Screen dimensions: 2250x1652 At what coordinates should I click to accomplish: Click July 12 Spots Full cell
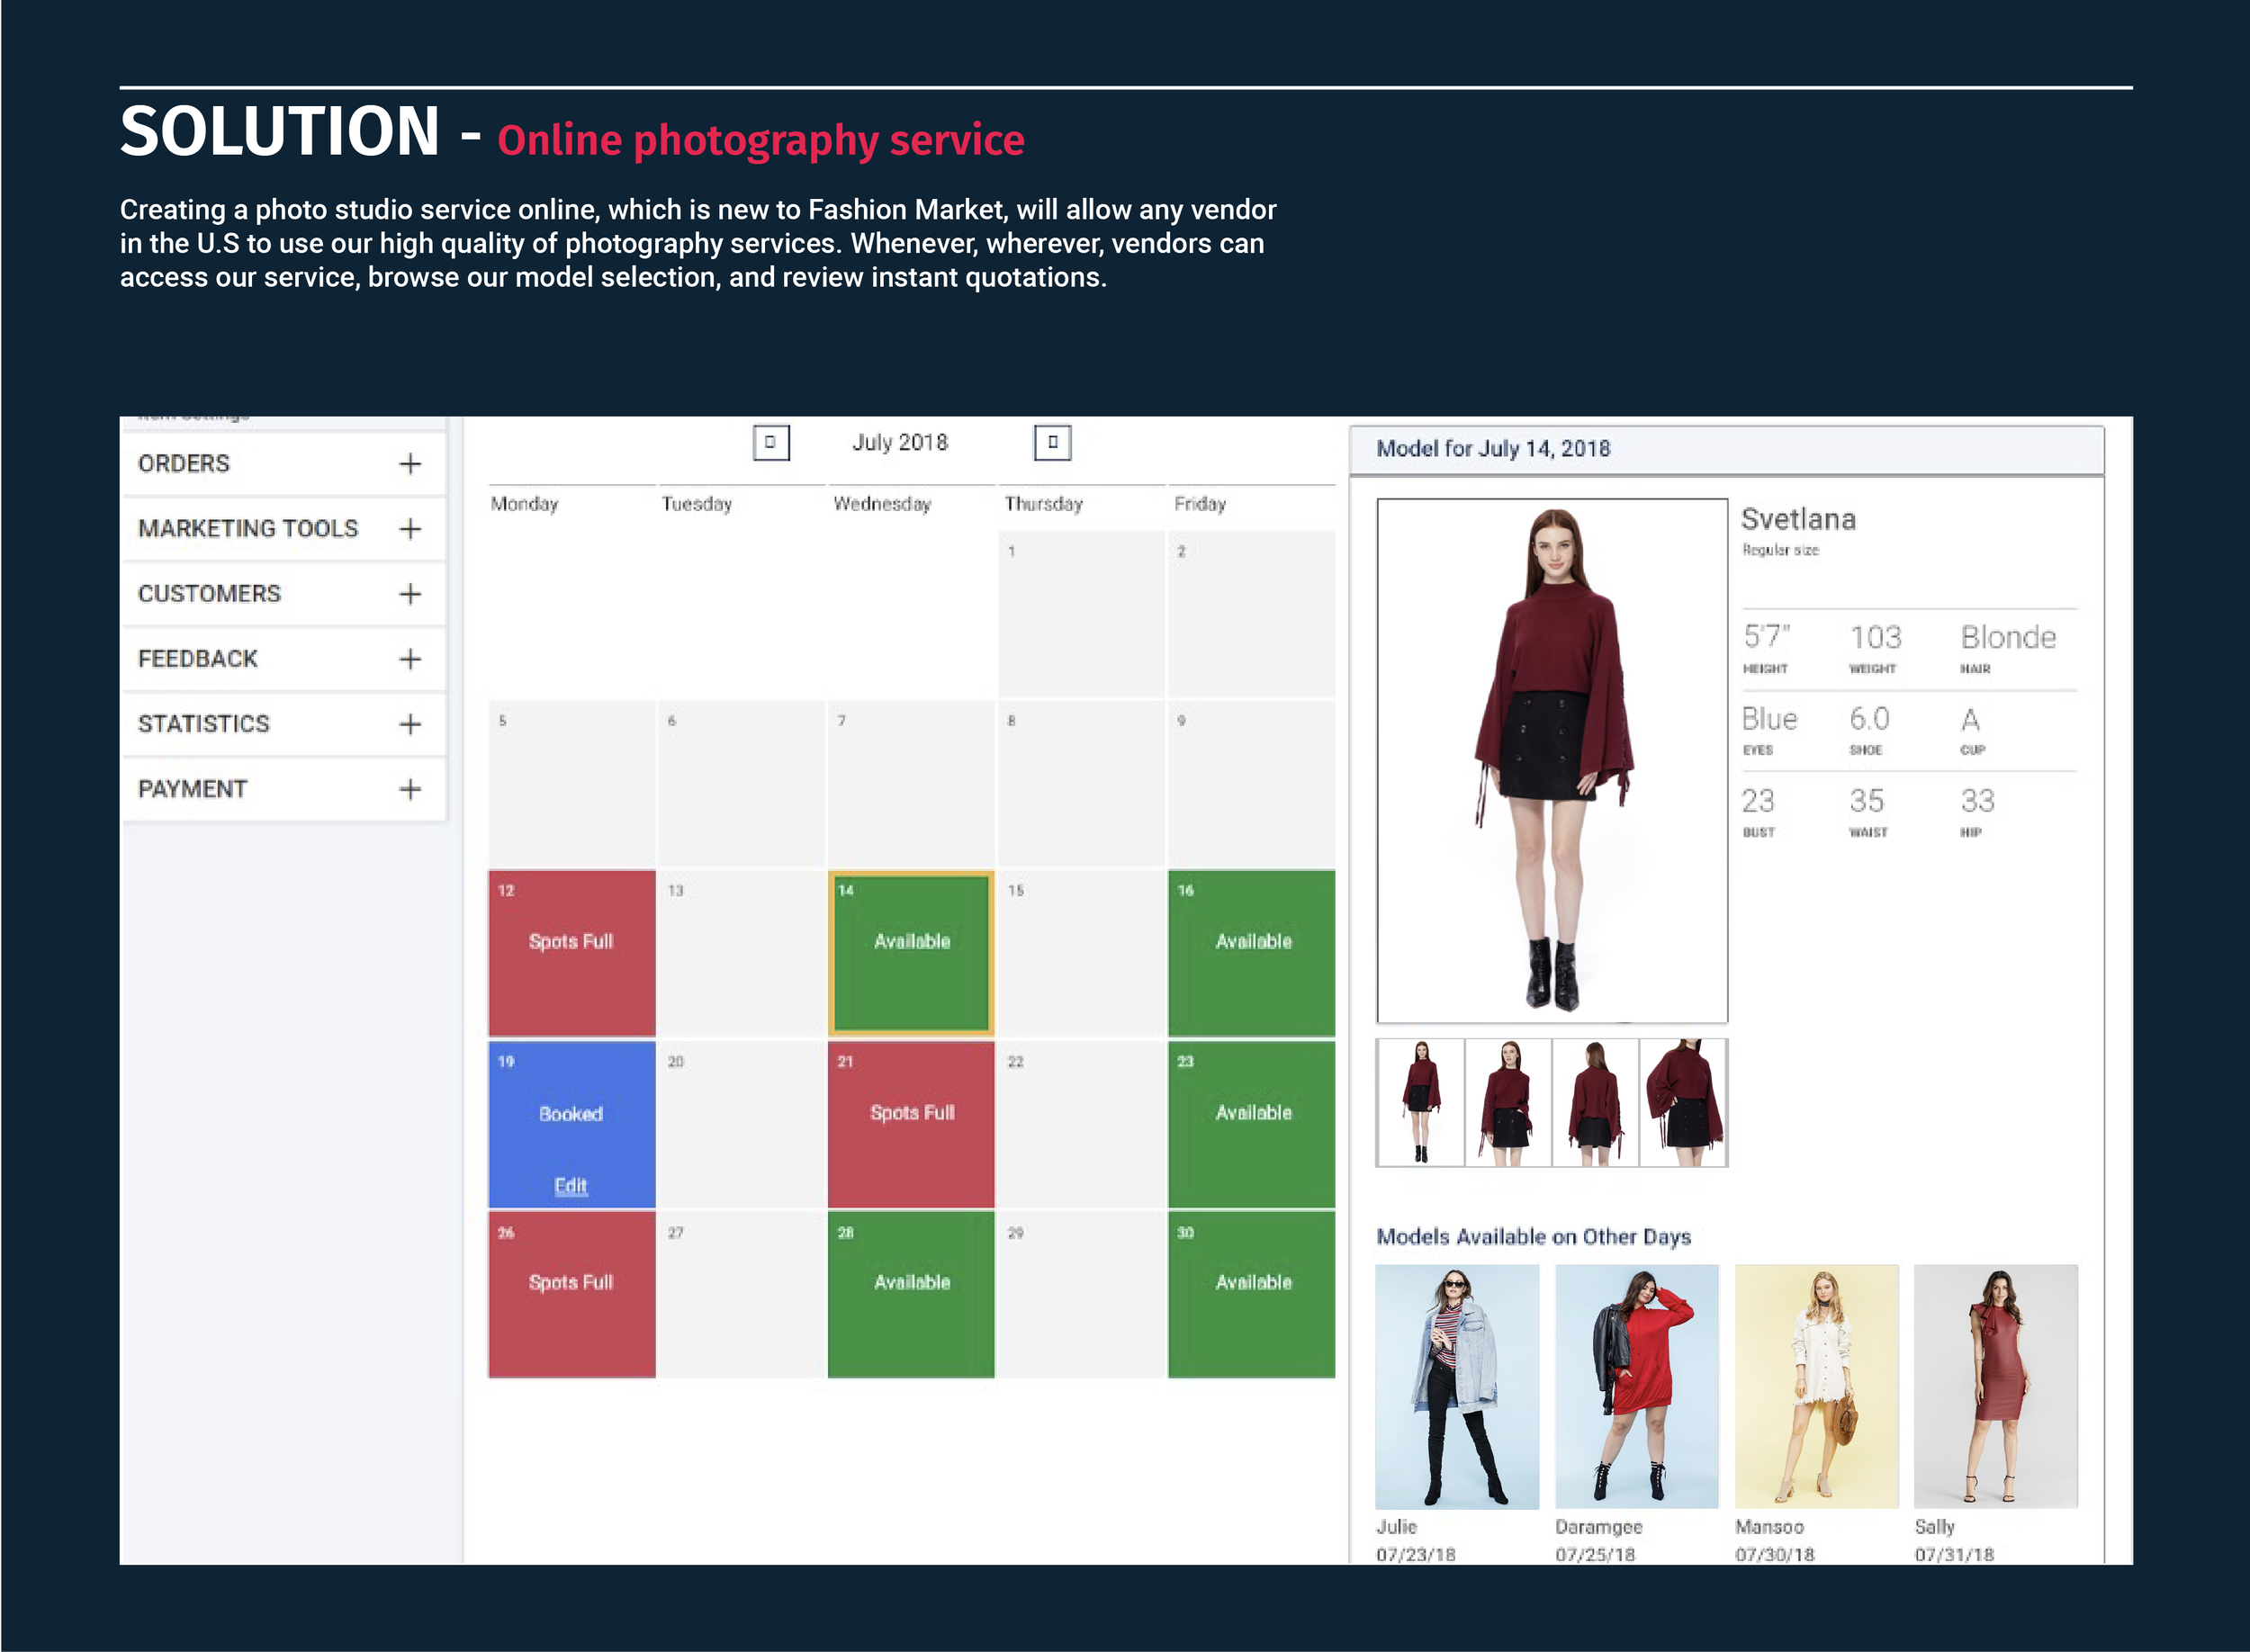pos(571,953)
